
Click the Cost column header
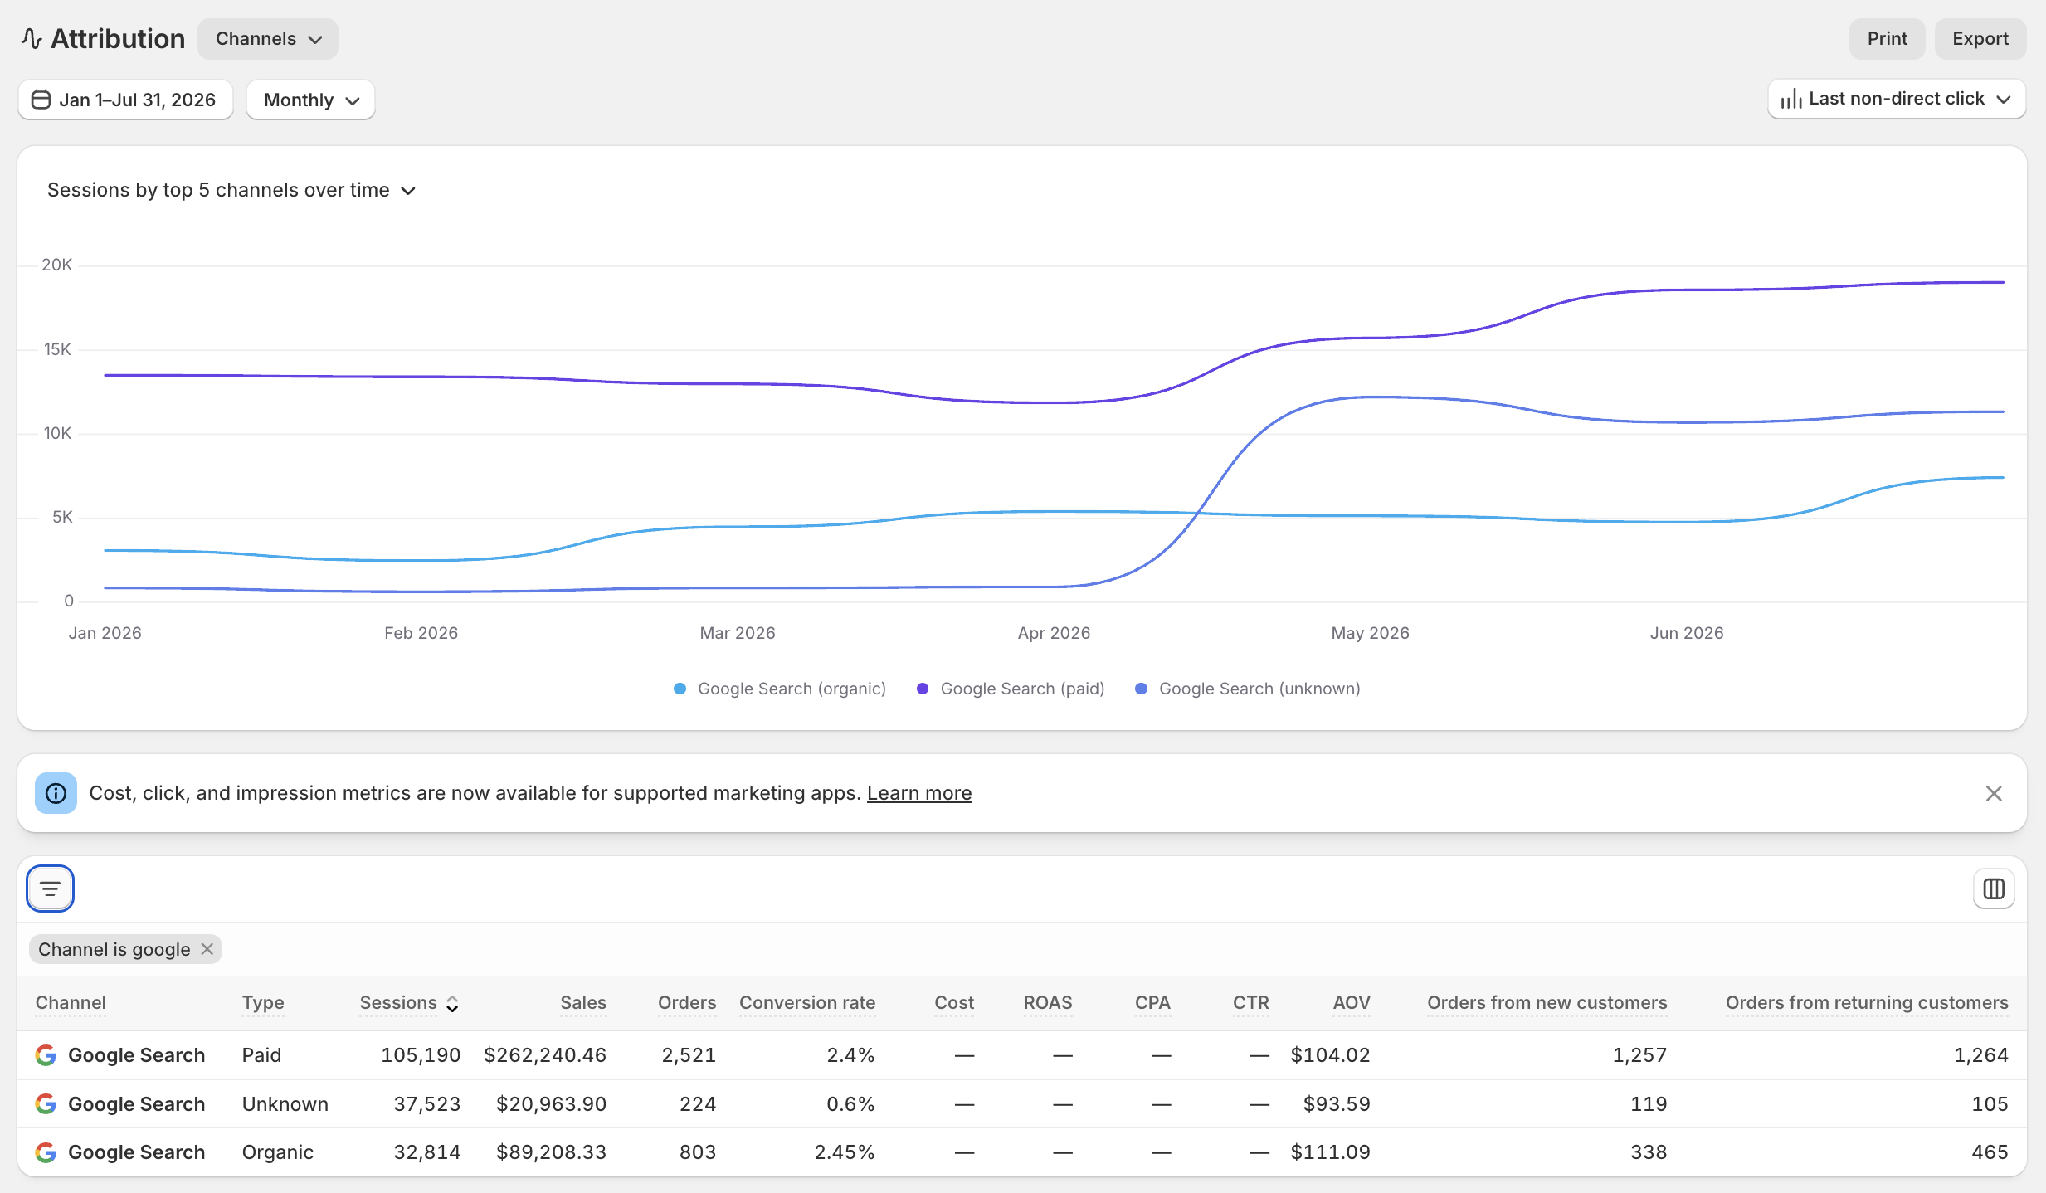(x=954, y=1003)
